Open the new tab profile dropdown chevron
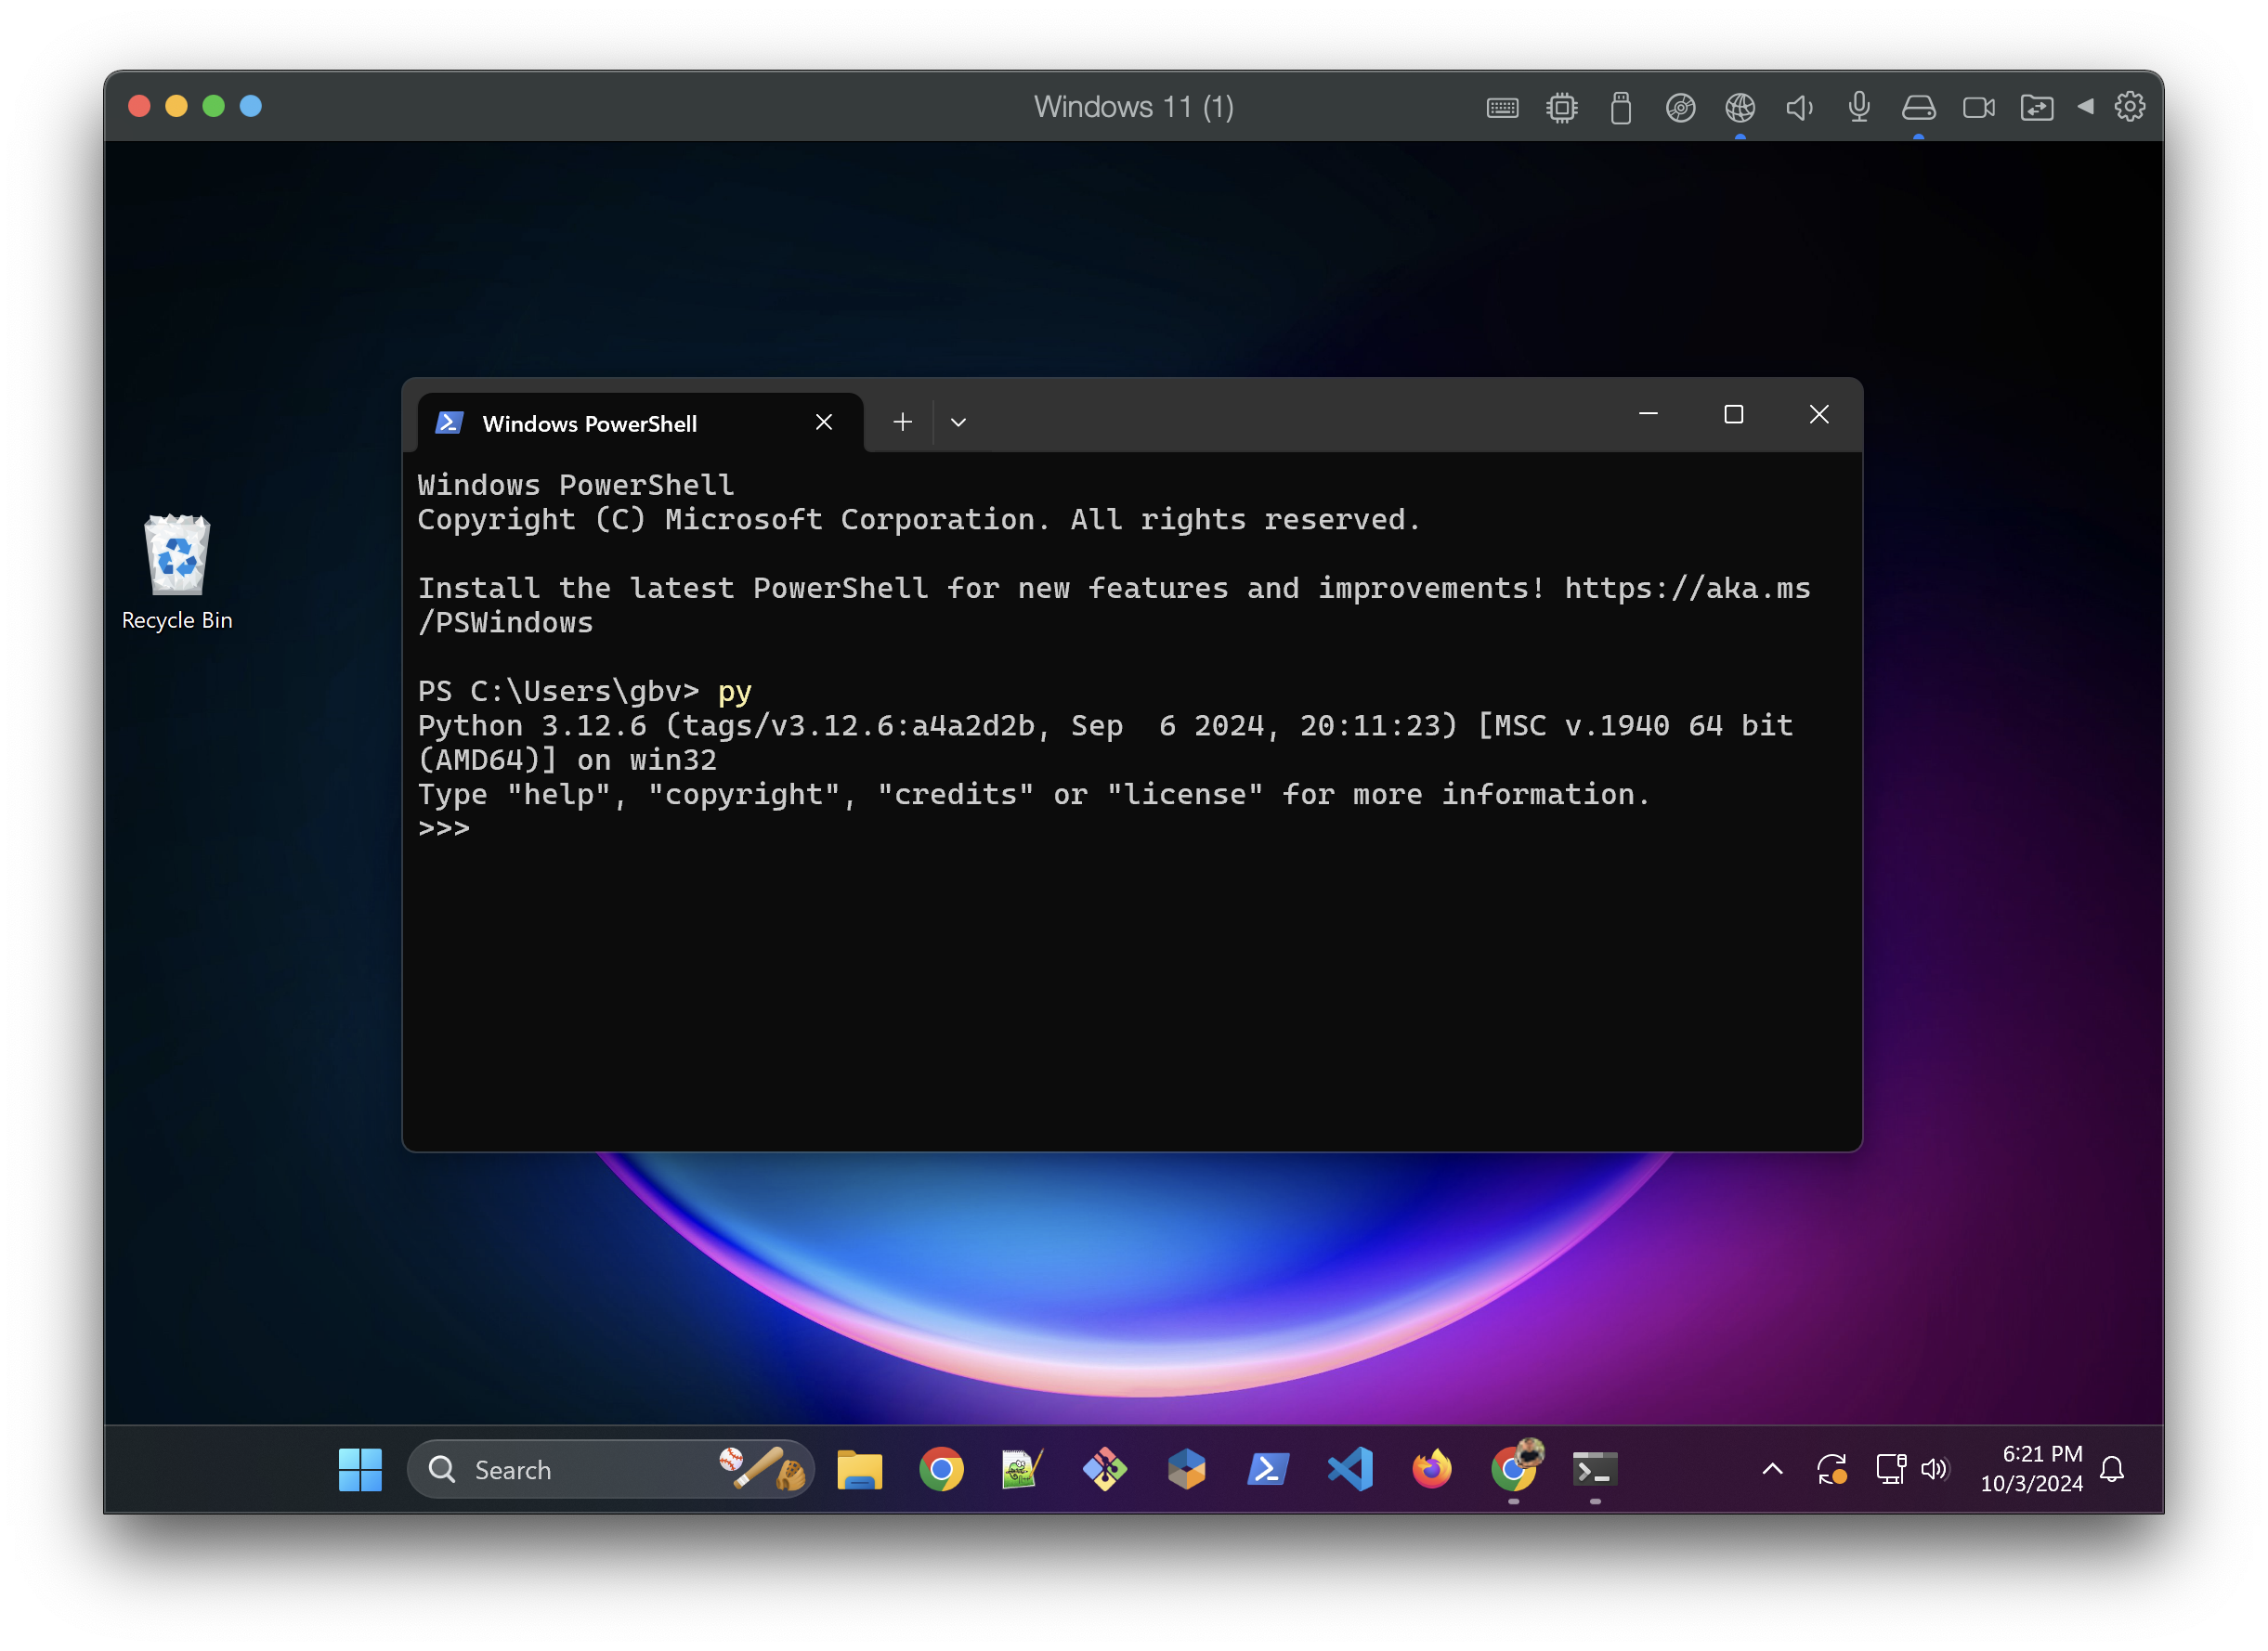The width and height of the screenshot is (2268, 1651). point(958,423)
